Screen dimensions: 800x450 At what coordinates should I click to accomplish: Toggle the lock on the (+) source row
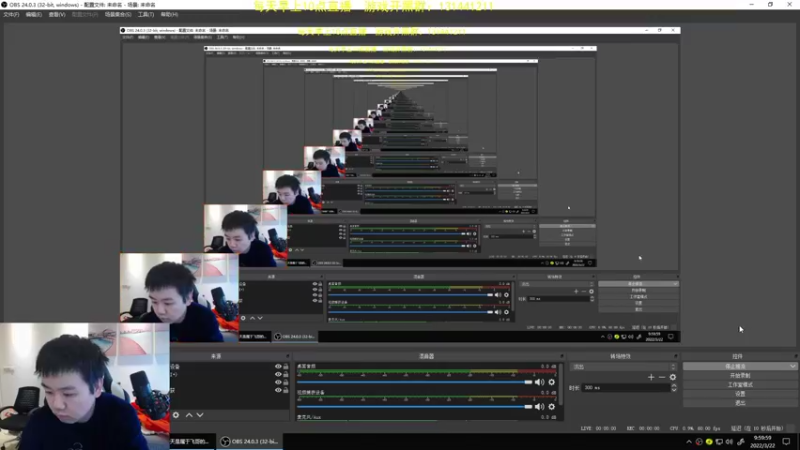click(286, 374)
